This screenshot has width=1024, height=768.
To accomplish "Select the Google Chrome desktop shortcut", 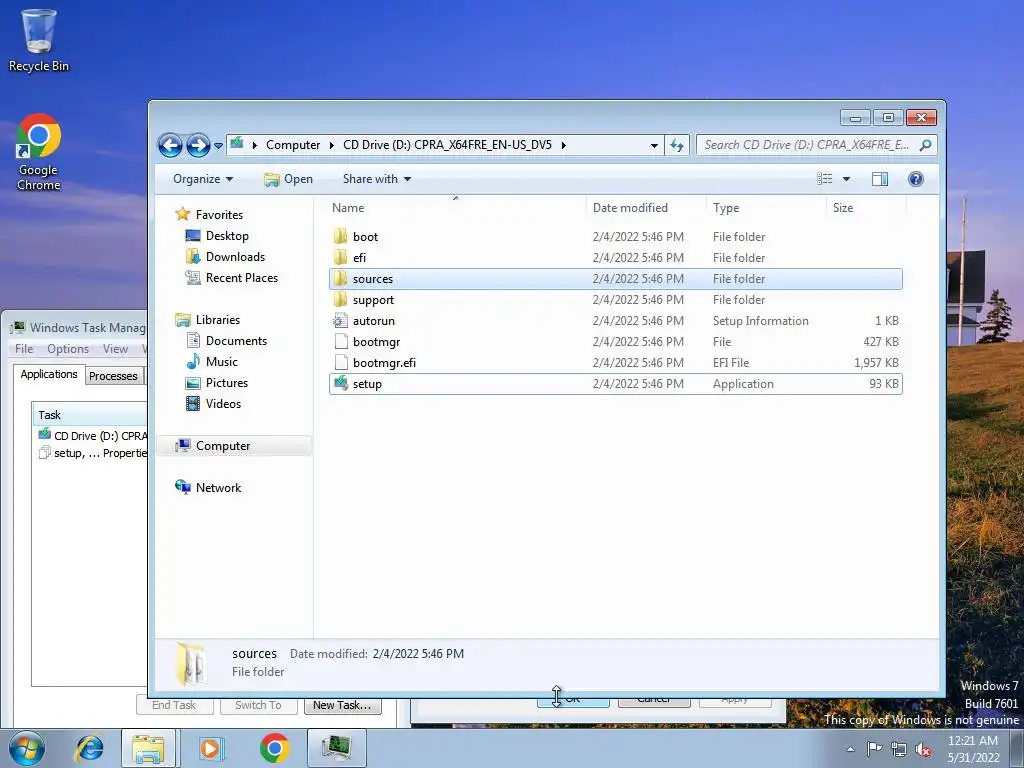I will tap(39, 152).
